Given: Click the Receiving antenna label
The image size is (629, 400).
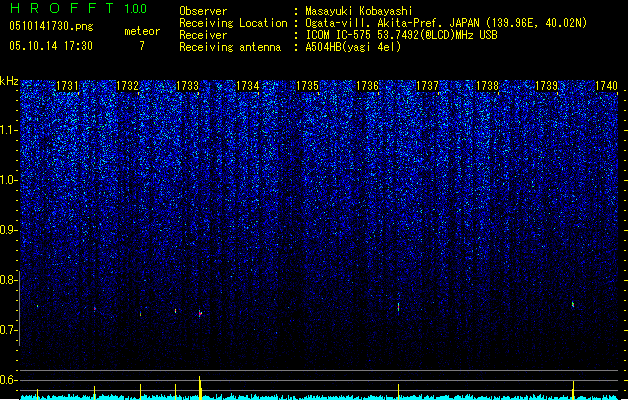Looking at the screenshot, I should point(230,47).
